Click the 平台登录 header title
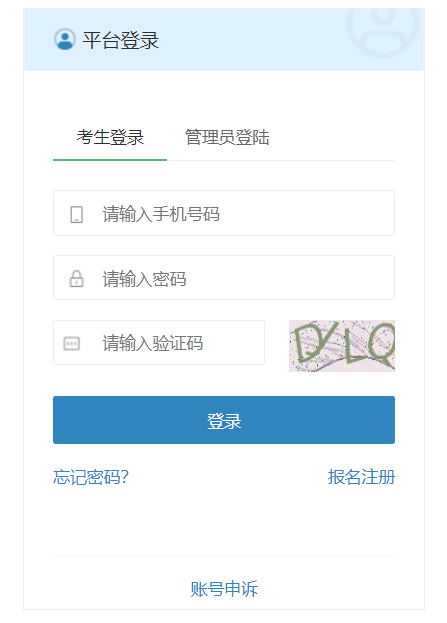447x623 pixels. [x=121, y=40]
